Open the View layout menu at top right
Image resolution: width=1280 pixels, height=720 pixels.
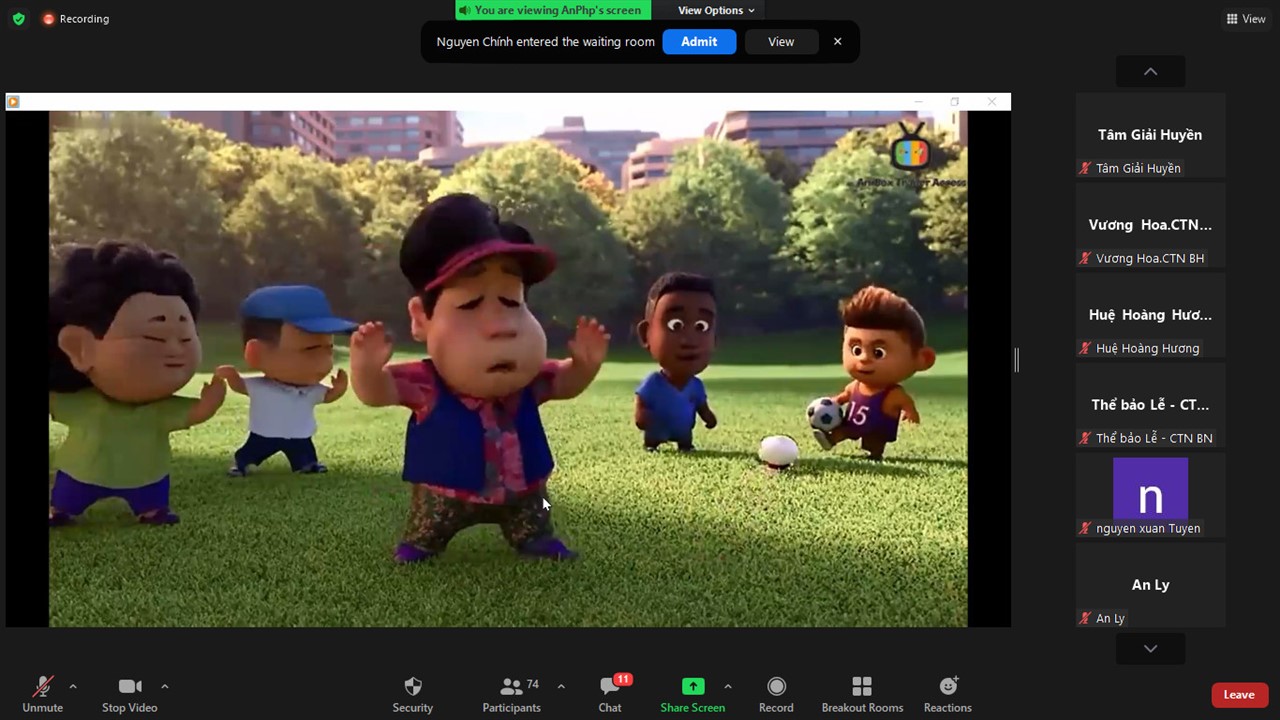tap(1246, 19)
